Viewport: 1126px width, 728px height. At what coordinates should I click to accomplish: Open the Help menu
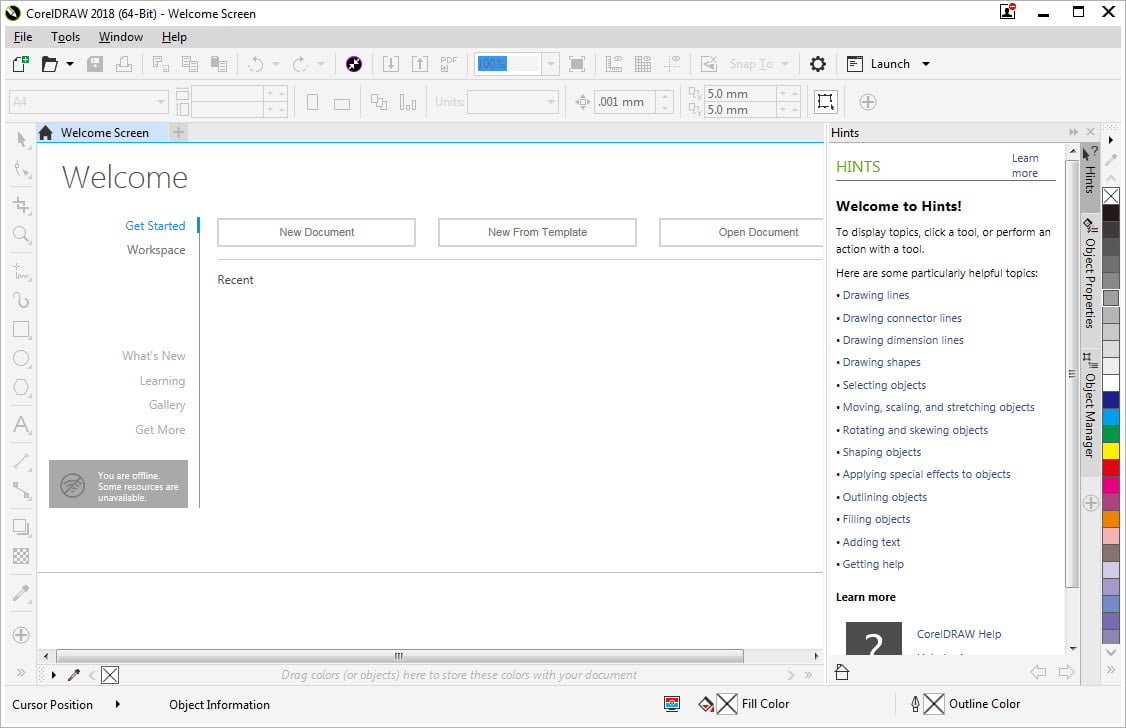click(x=174, y=37)
